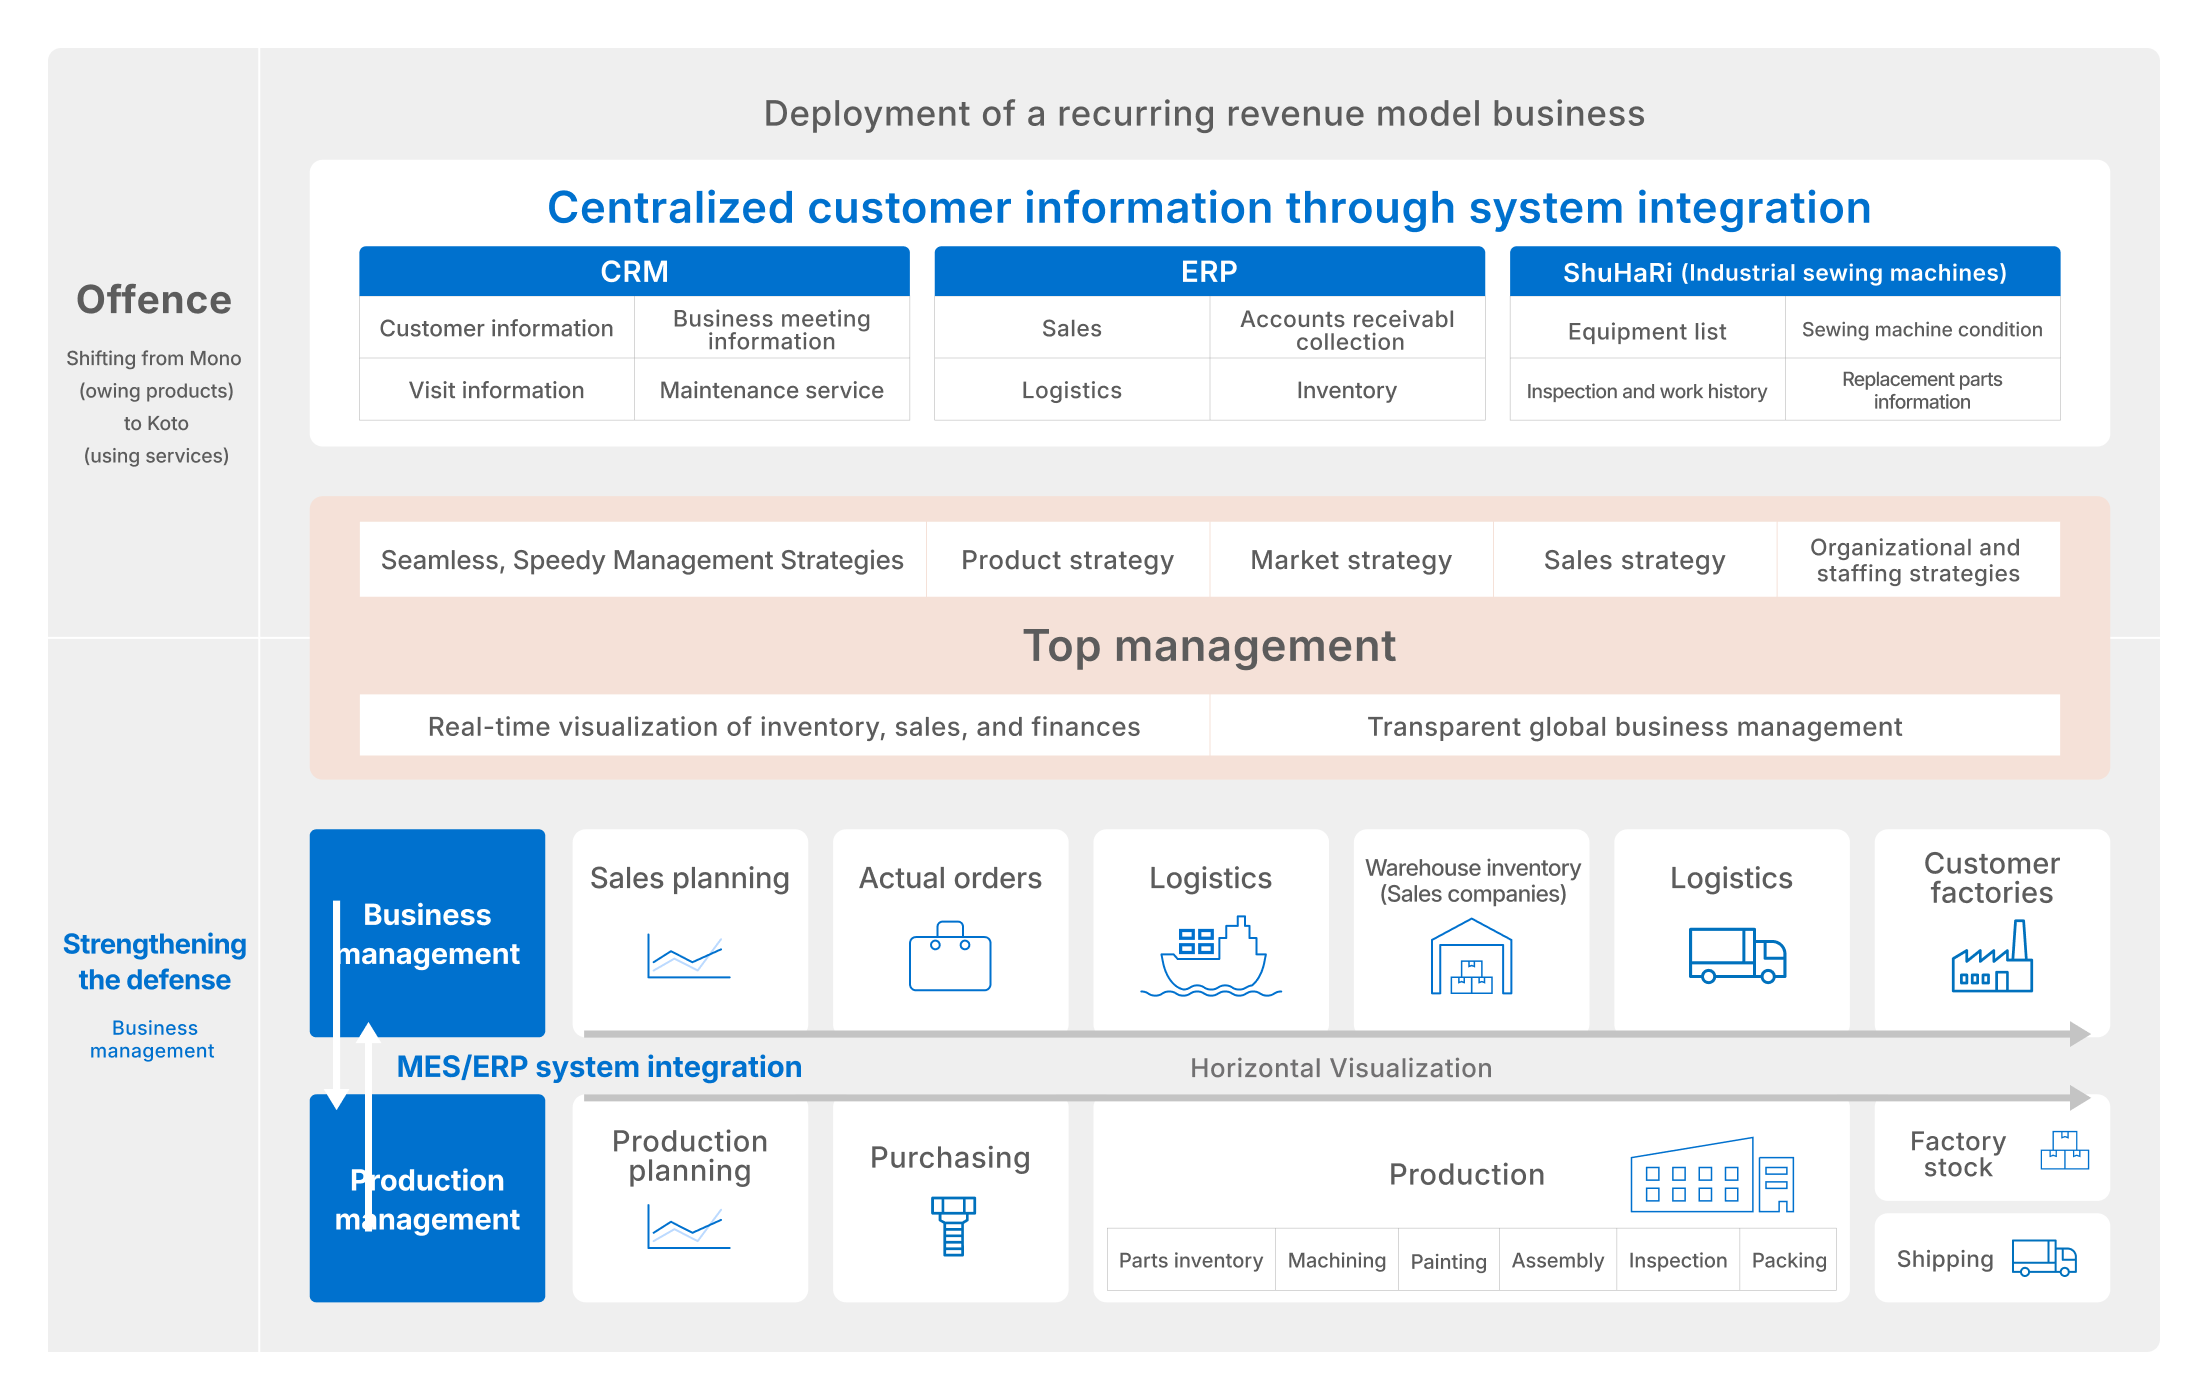The image size is (2208, 1400).
Task: Click Deployment of a recurring revenue model business
Action: coord(1204,113)
